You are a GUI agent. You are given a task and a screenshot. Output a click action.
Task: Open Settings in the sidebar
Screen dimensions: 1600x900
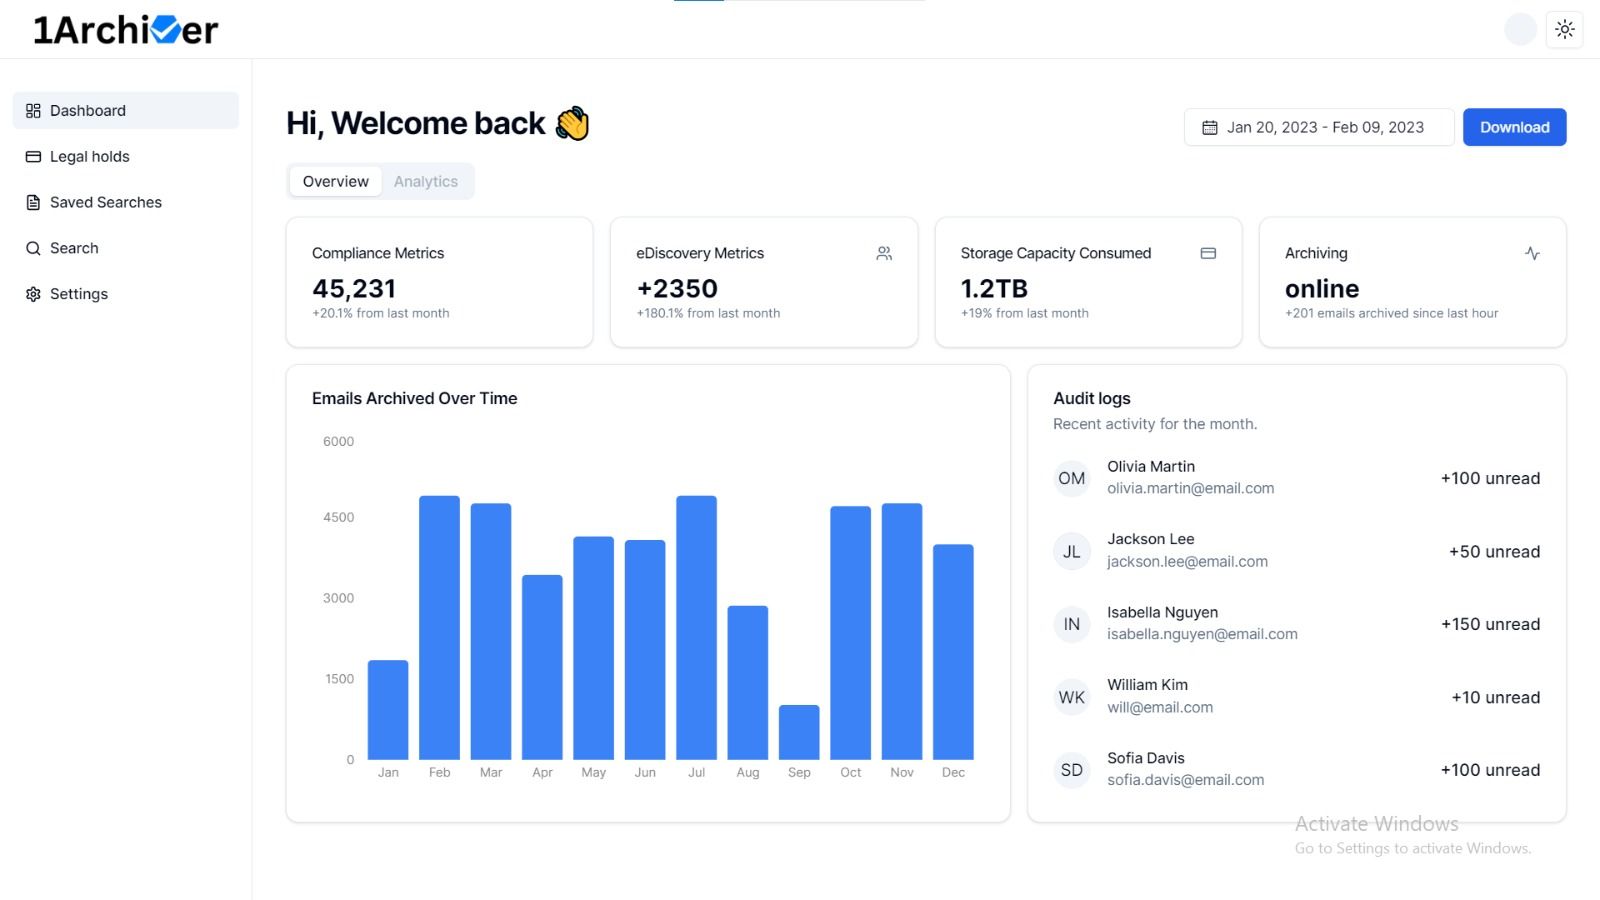[126, 294]
